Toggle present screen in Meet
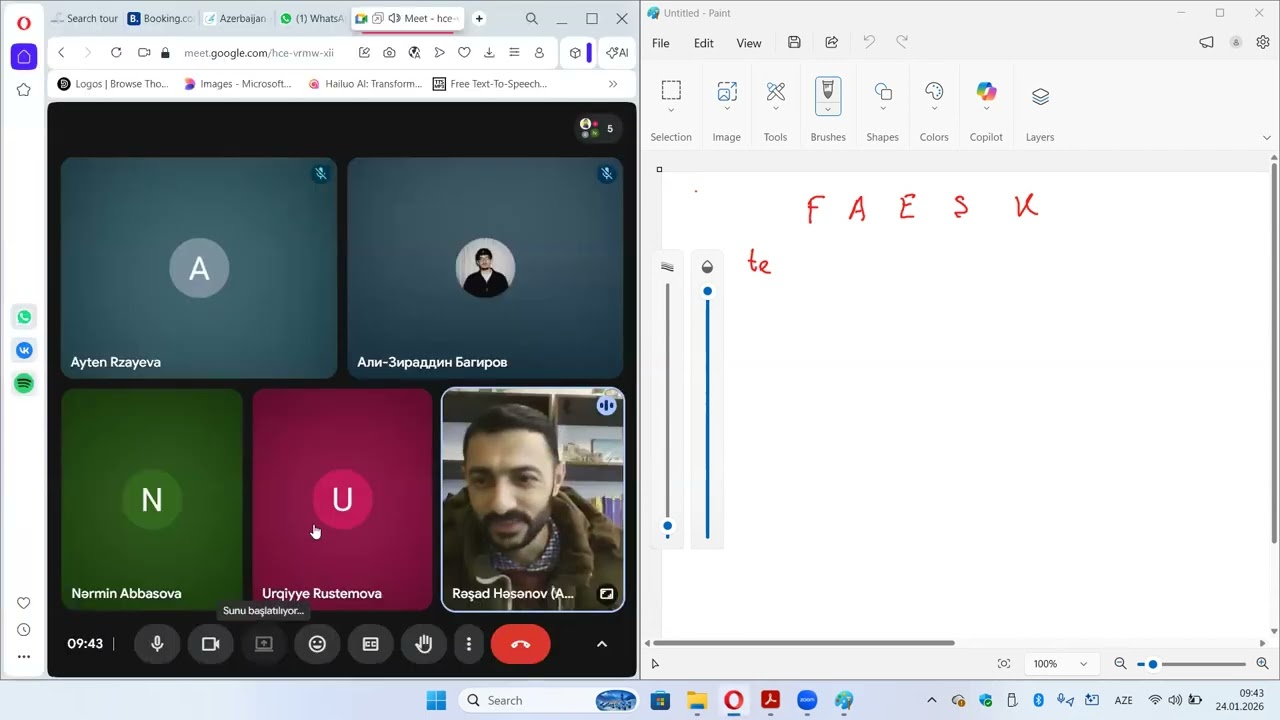 pyautogui.click(x=264, y=644)
